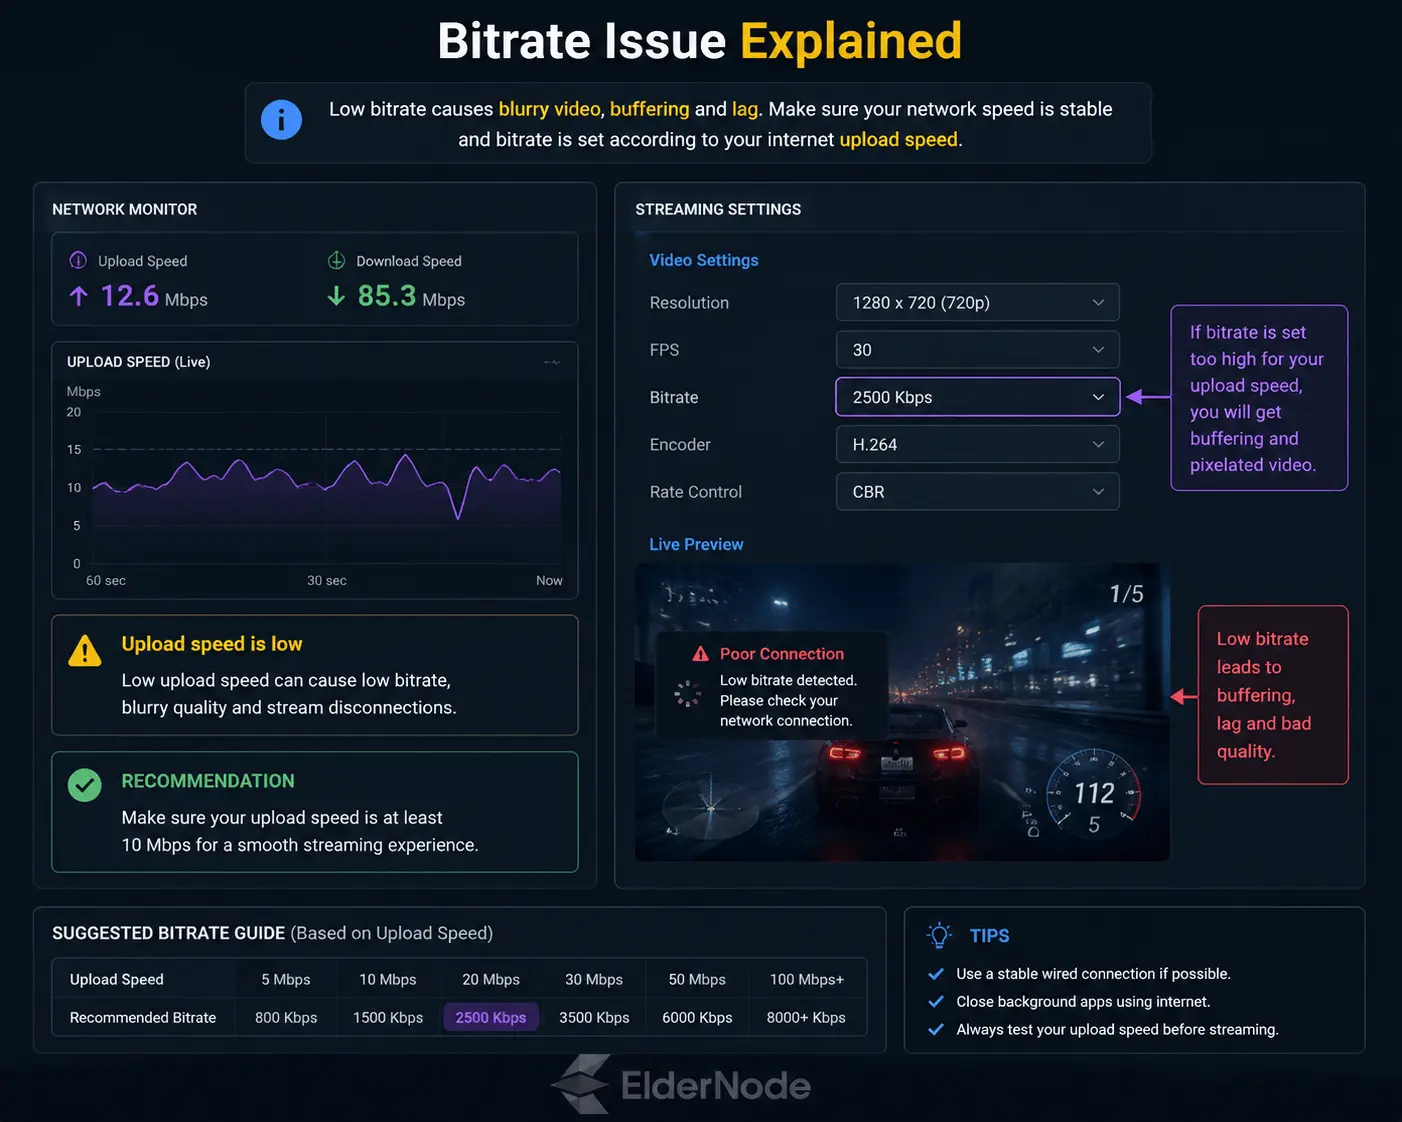Image resolution: width=1402 pixels, height=1122 pixels.
Task: Click the 20 Mbps upload speed column header
Action: coord(491,980)
